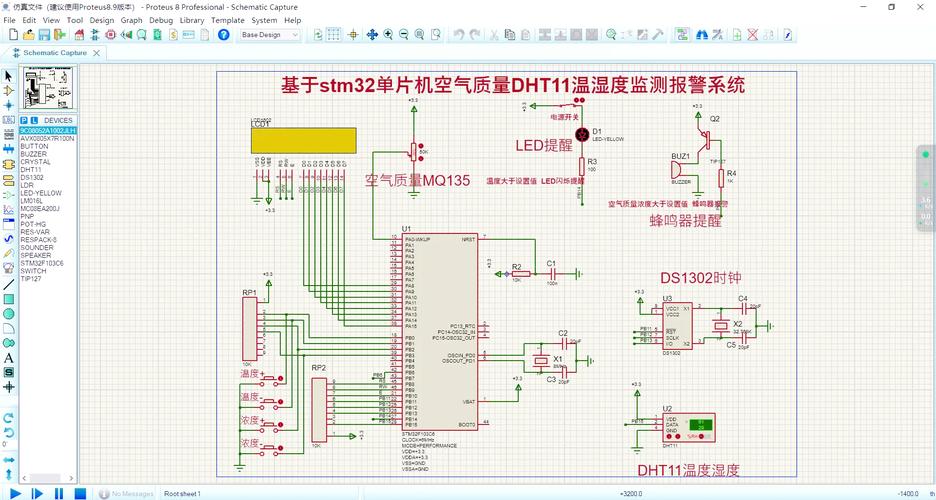Pause the running simulation
The image size is (936, 500).
coord(58,493)
